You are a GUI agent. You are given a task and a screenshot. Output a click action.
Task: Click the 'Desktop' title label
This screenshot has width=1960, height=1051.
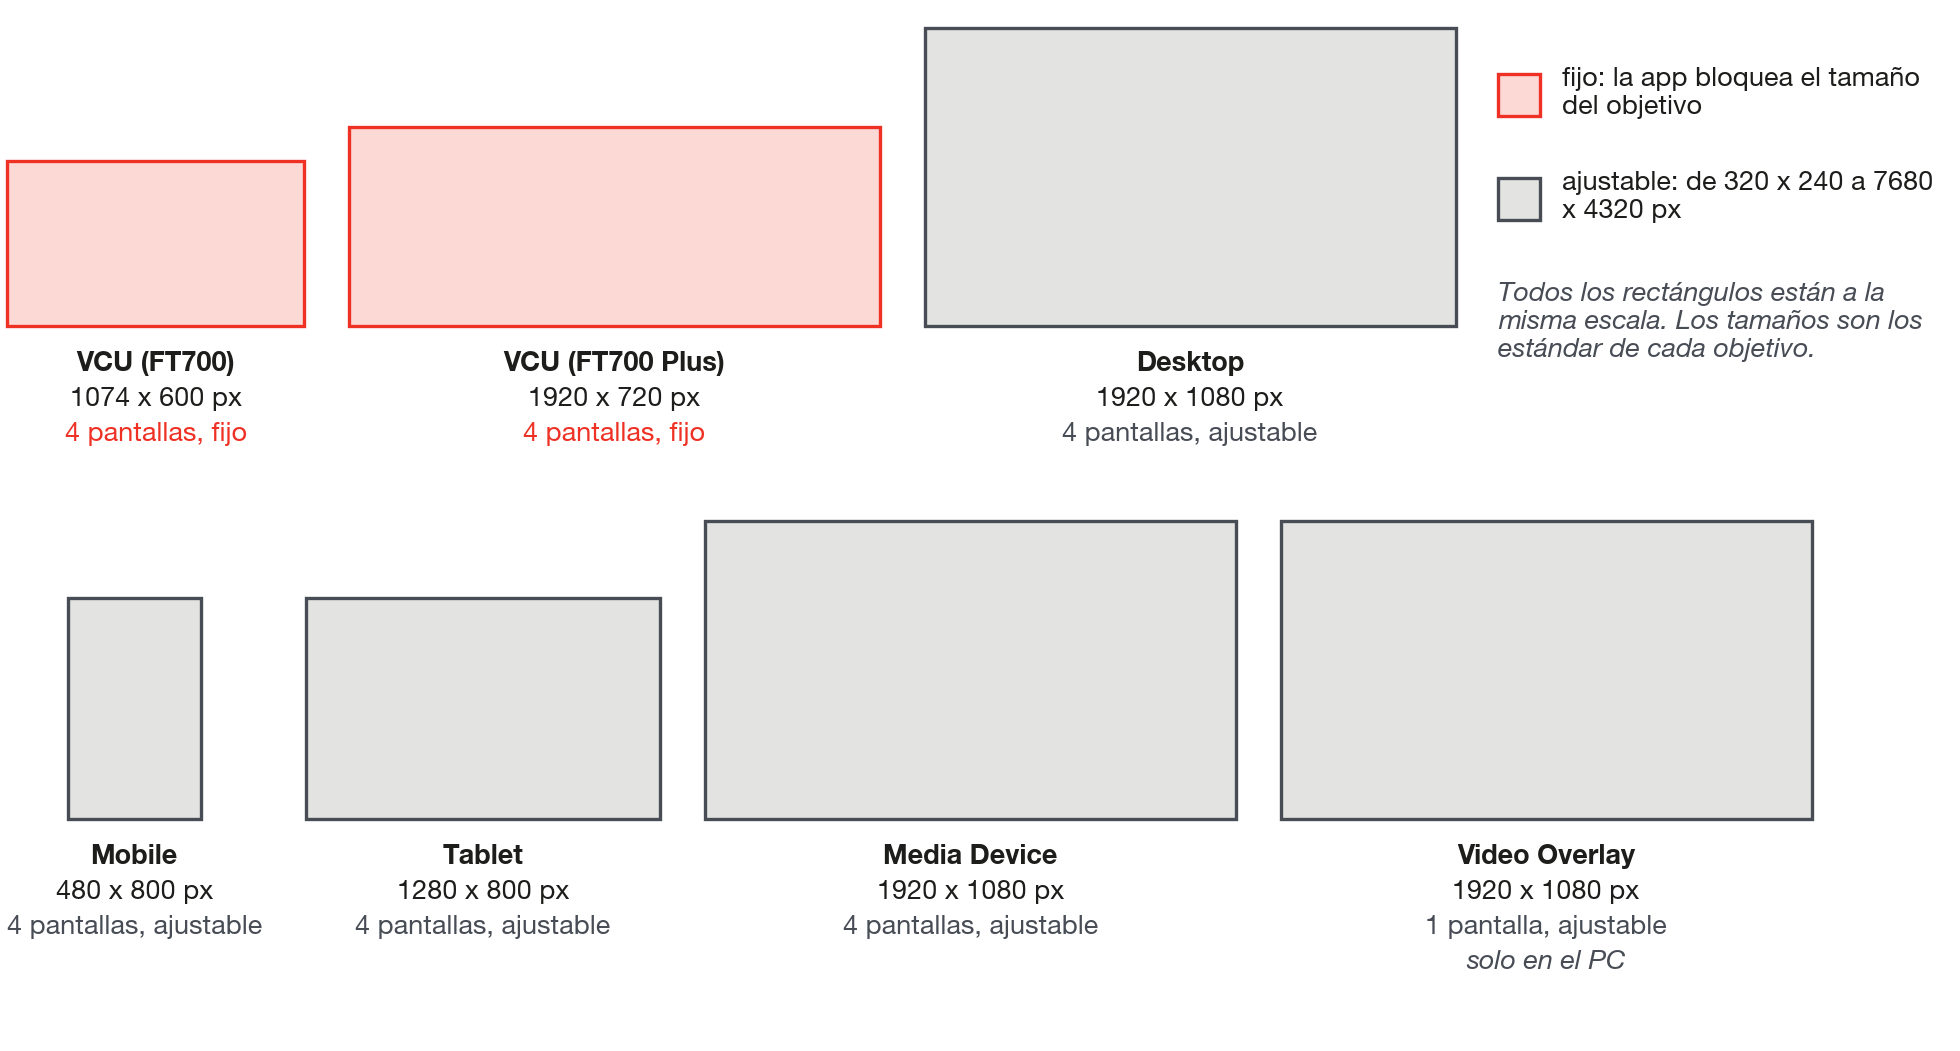(x=1190, y=362)
